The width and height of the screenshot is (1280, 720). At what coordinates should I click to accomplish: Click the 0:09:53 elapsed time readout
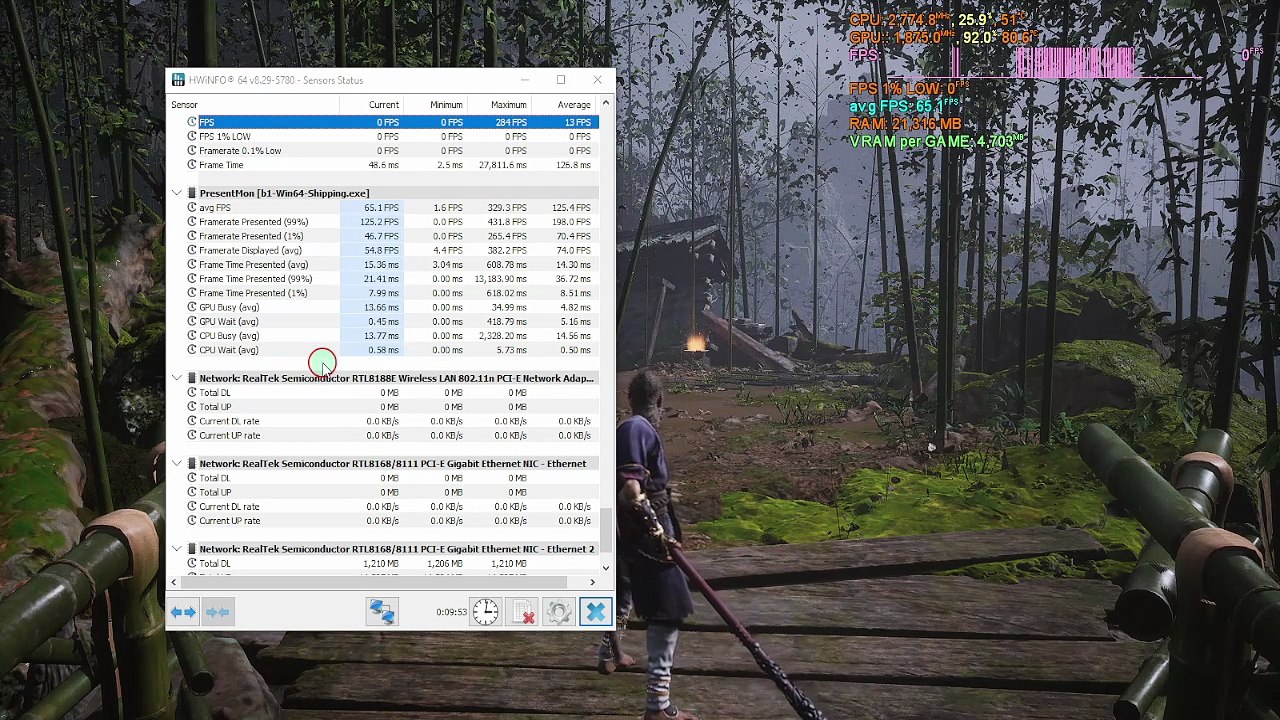[x=451, y=612]
